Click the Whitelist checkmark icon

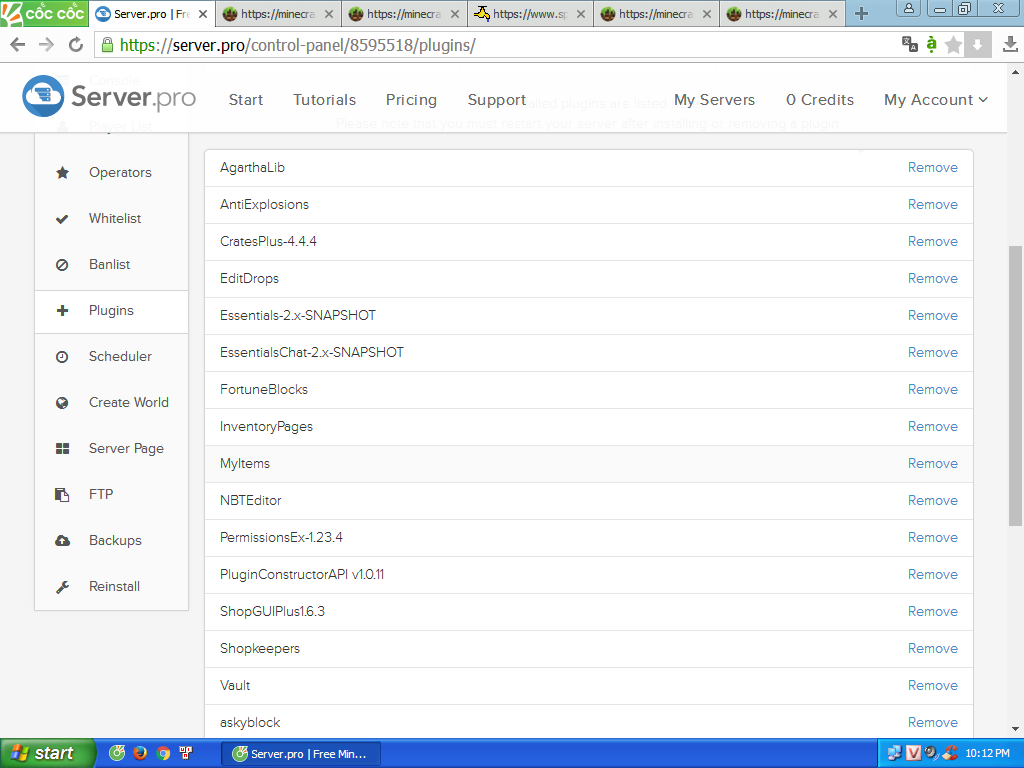[62, 219]
